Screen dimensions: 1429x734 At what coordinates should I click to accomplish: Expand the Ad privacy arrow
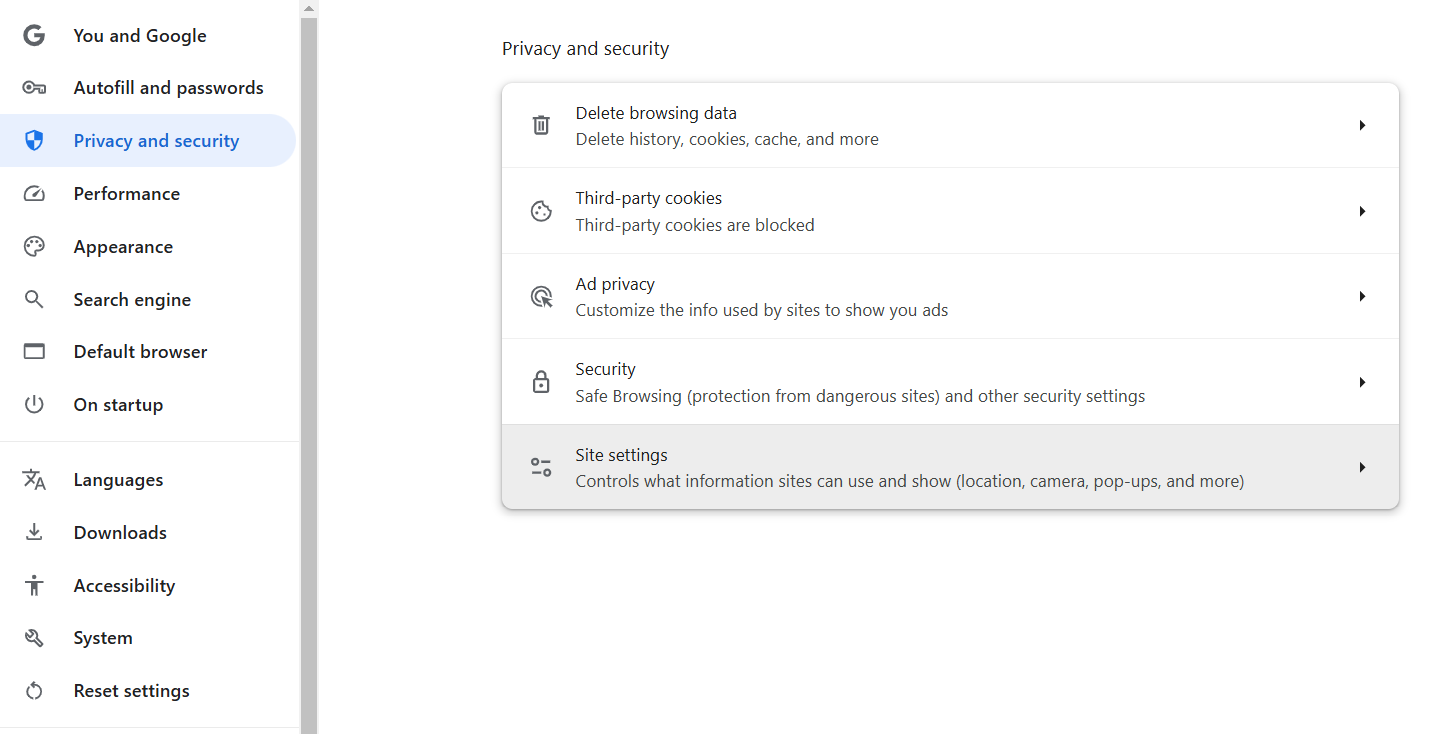pos(1362,297)
